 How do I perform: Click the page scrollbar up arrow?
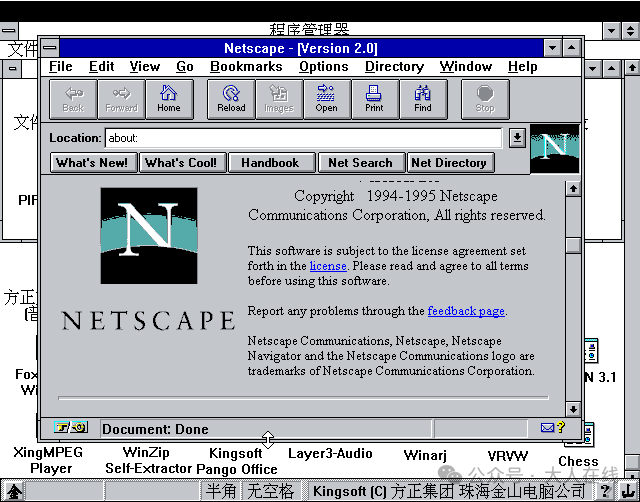point(573,189)
